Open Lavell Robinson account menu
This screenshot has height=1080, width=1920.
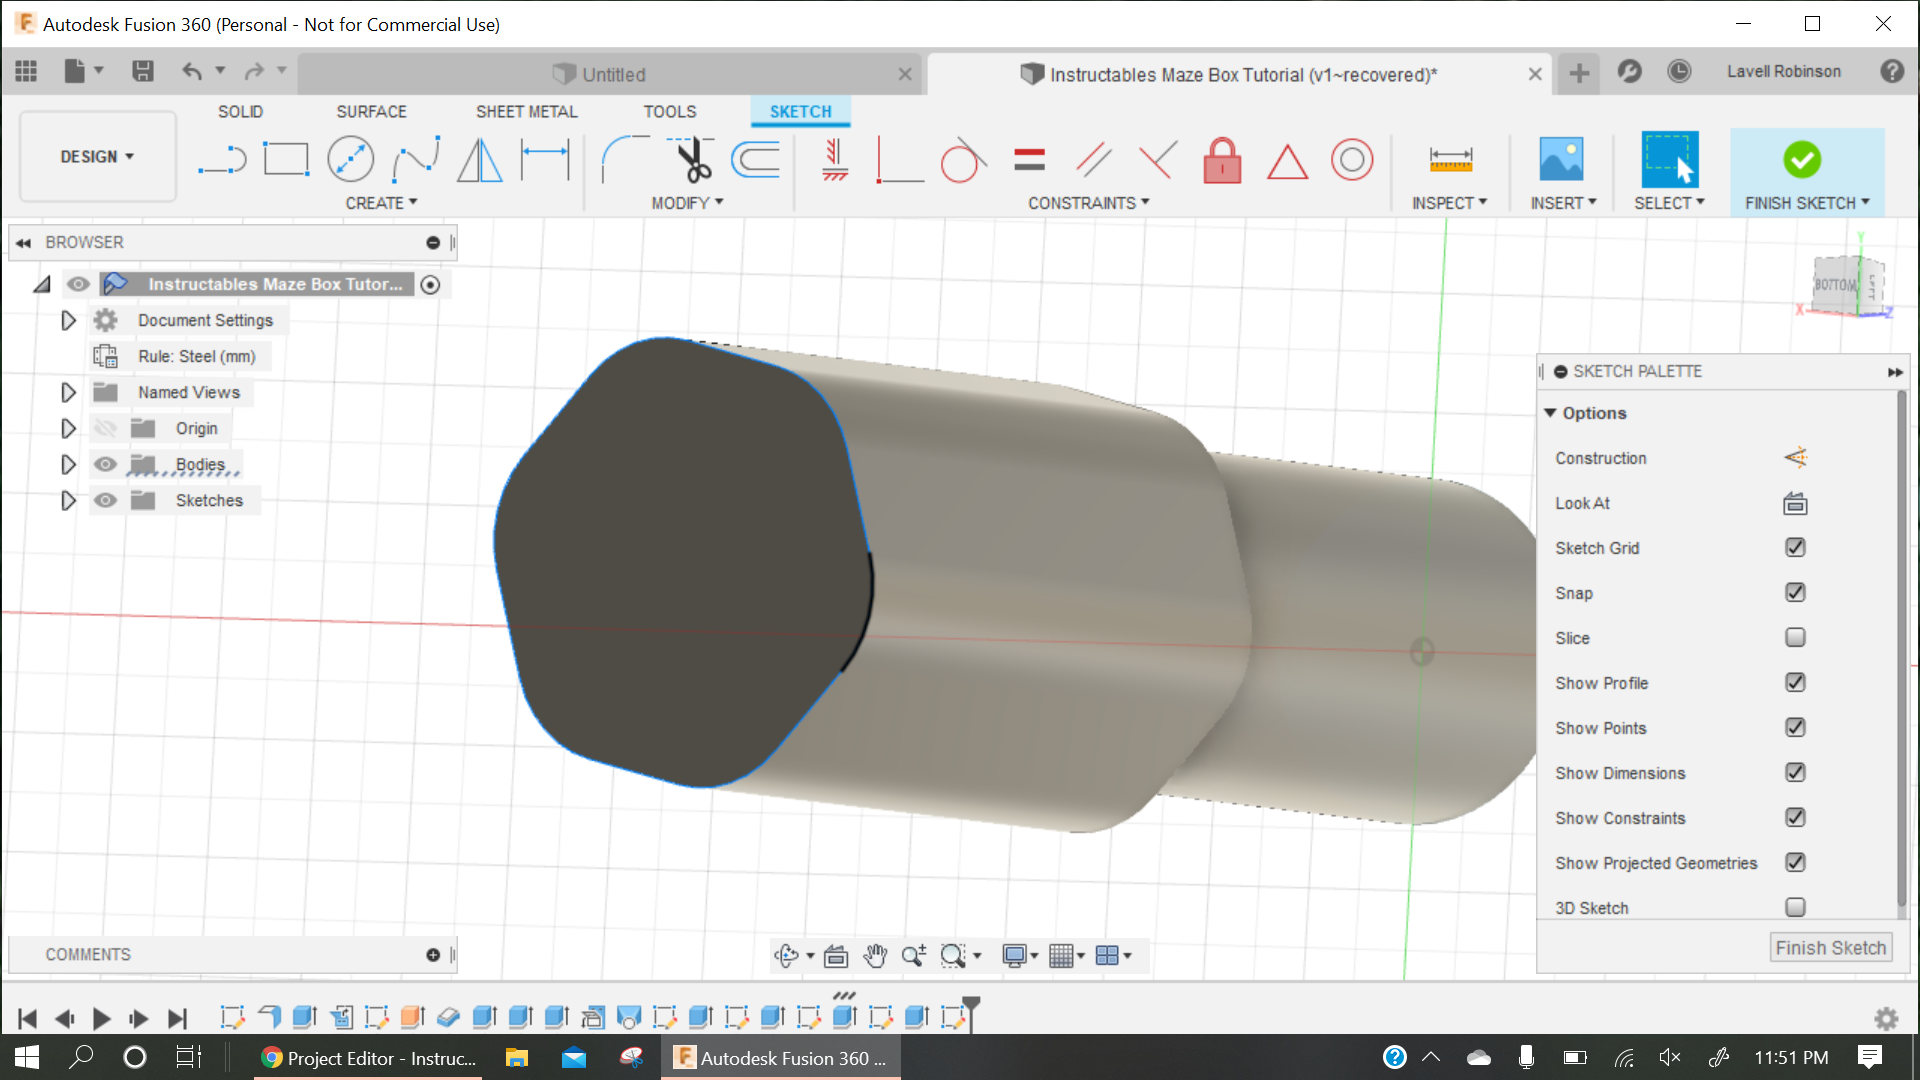point(1783,71)
